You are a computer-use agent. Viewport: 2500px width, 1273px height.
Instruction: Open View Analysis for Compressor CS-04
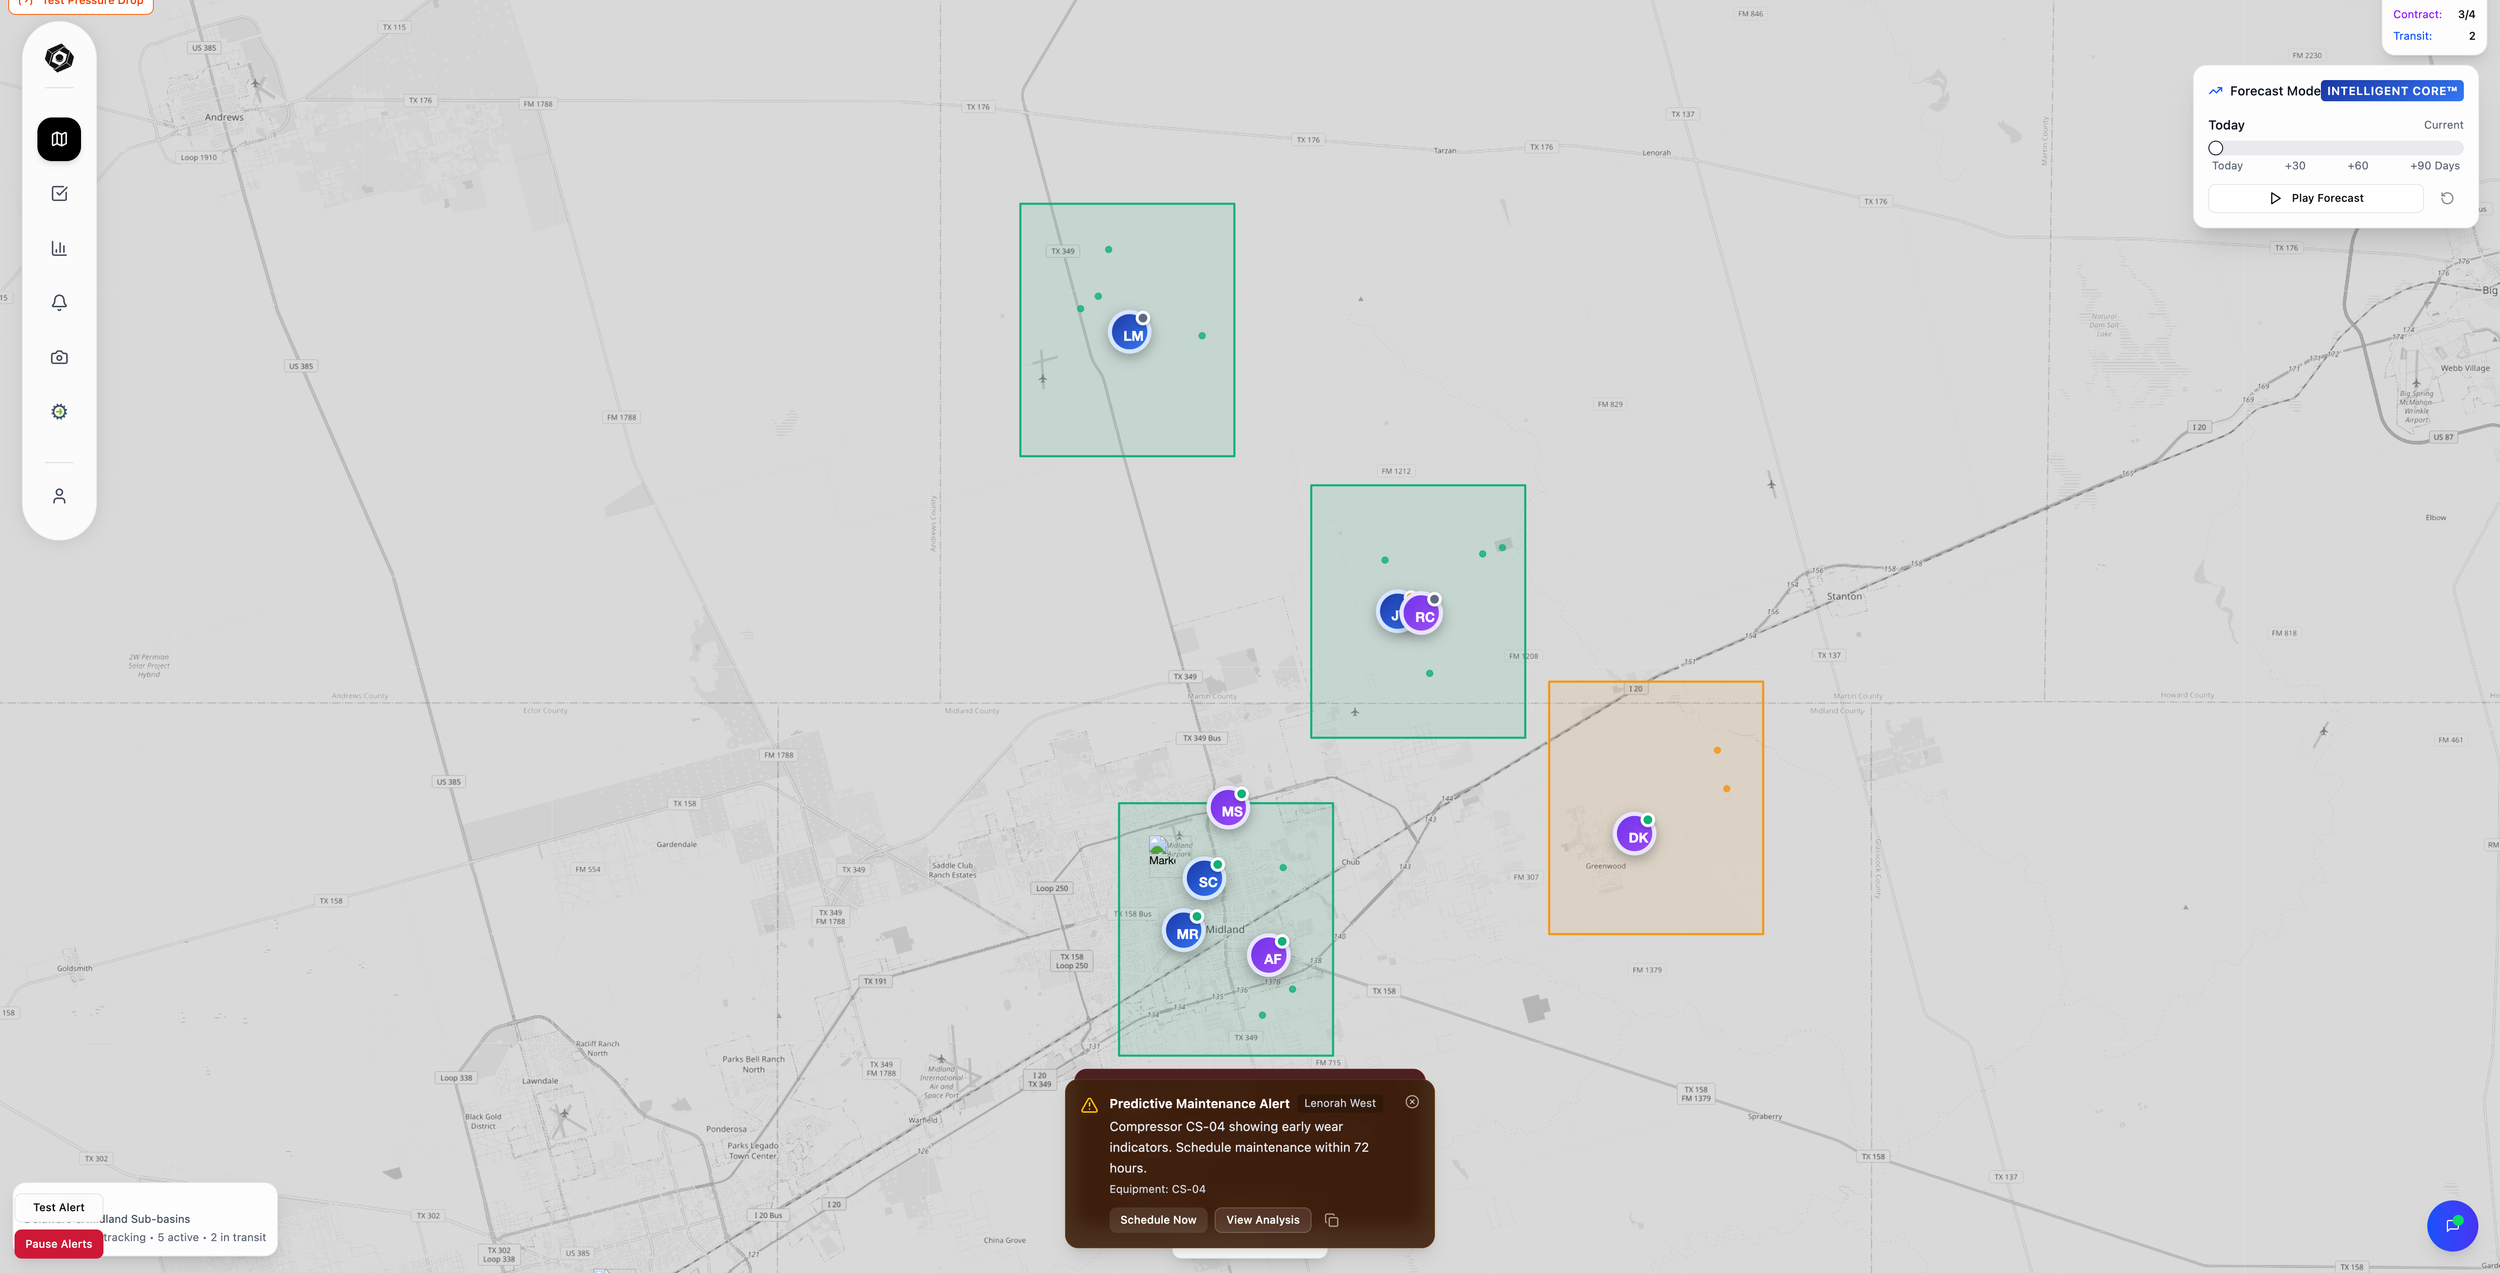pyautogui.click(x=1262, y=1219)
